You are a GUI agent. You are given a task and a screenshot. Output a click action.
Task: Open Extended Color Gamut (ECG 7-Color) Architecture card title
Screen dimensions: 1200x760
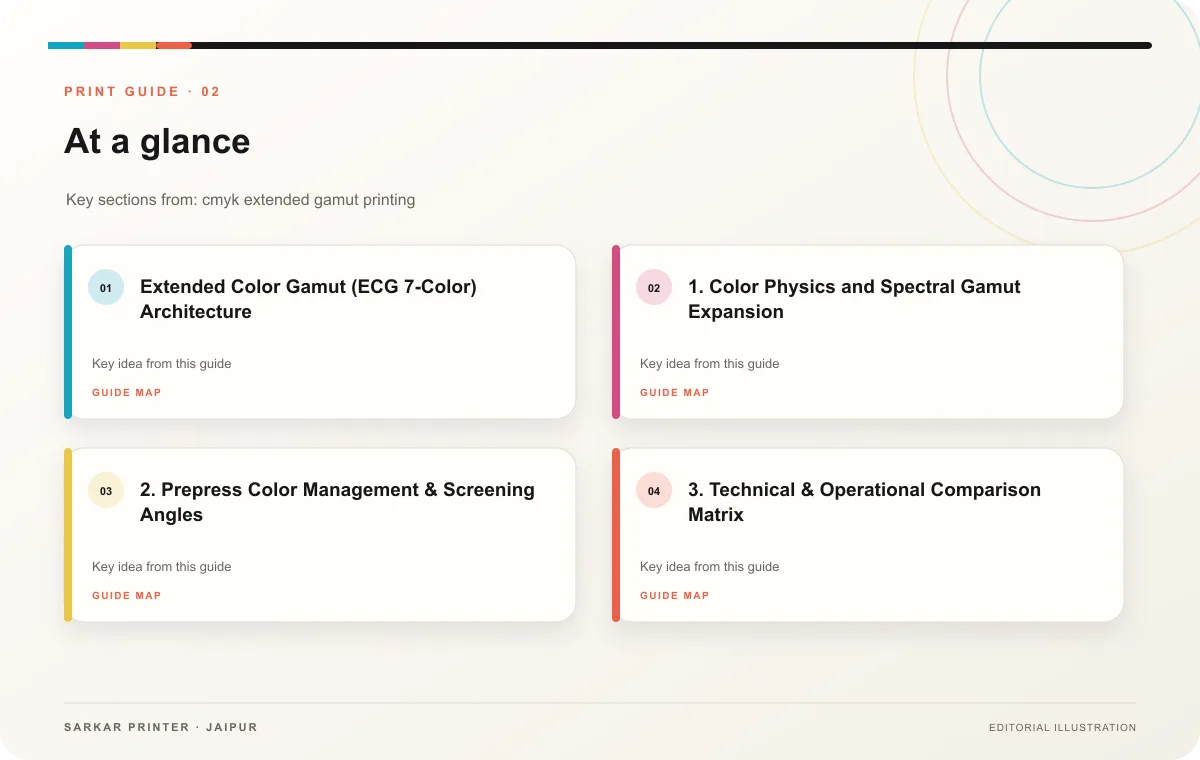[x=308, y=299]
